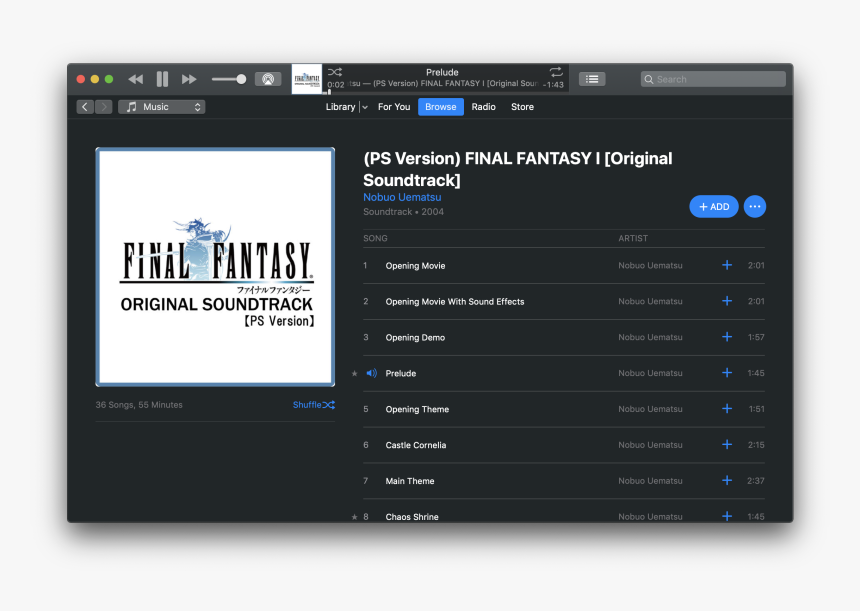The image size is (860, 611).
Task: Click inside the Search field
Action: click(712, 78)
